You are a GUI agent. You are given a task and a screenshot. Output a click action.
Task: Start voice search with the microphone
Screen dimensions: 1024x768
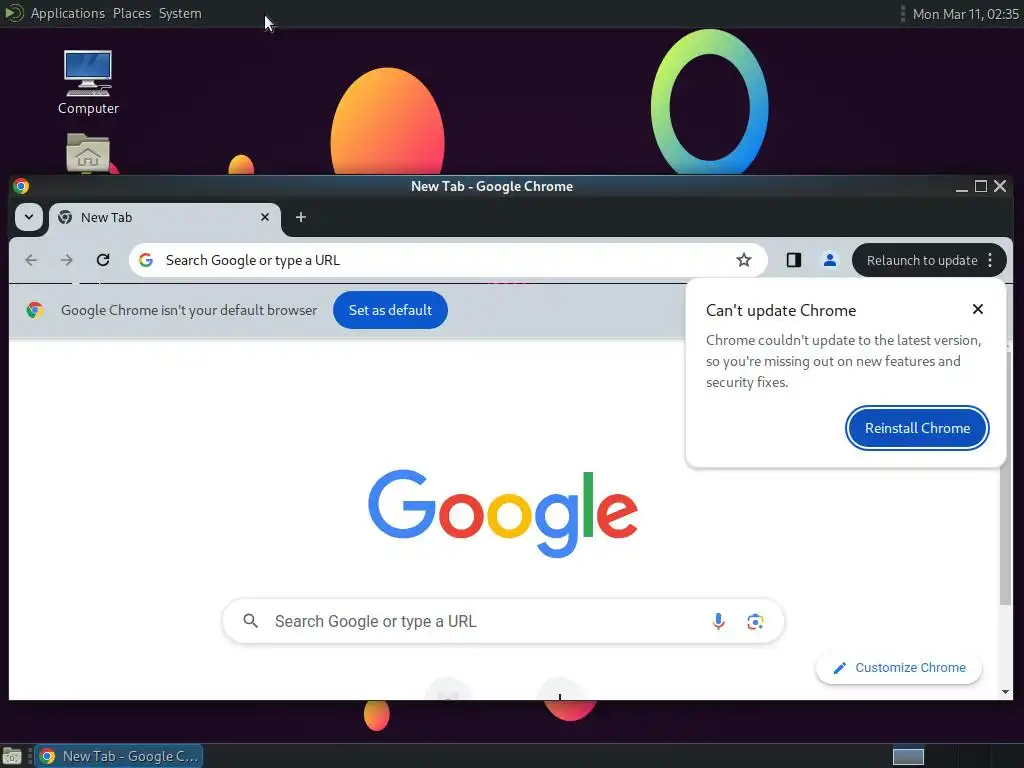(718, 621)
